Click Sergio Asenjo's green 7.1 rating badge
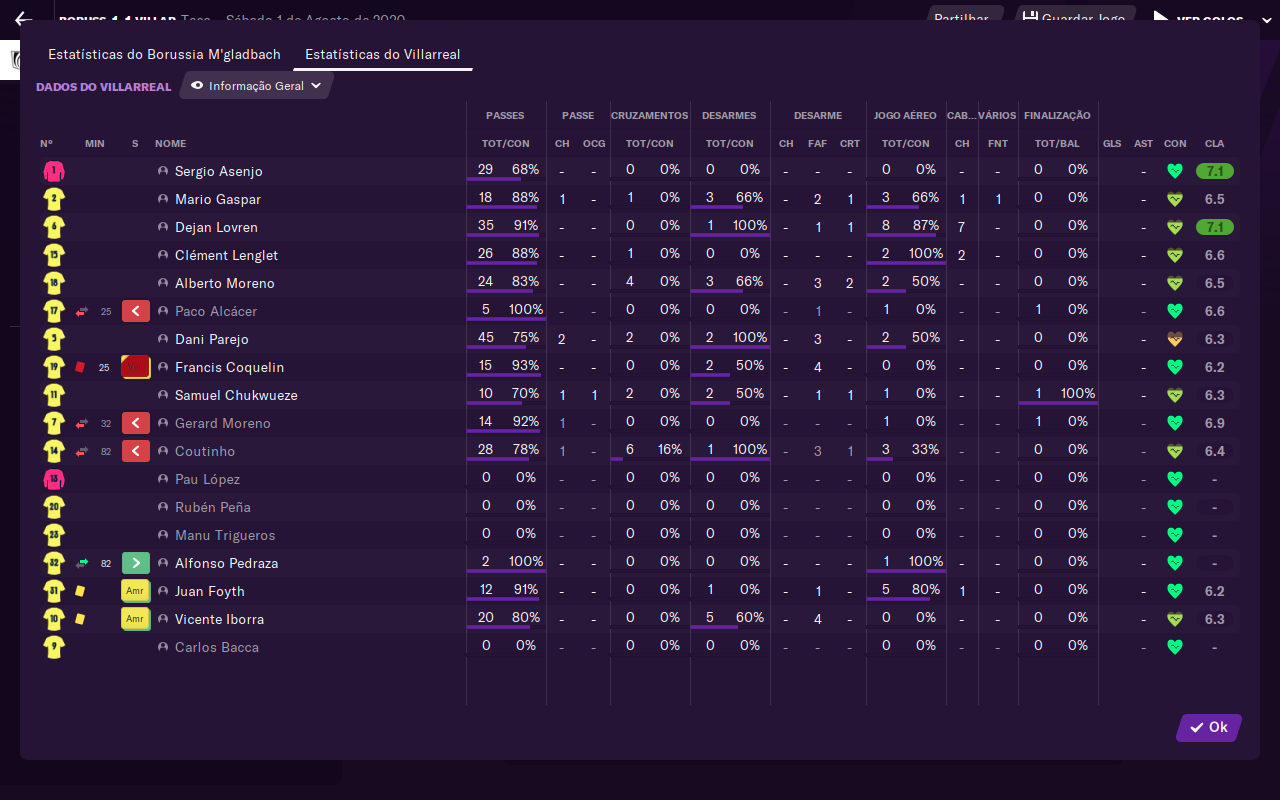 (x=1215, y=171)
